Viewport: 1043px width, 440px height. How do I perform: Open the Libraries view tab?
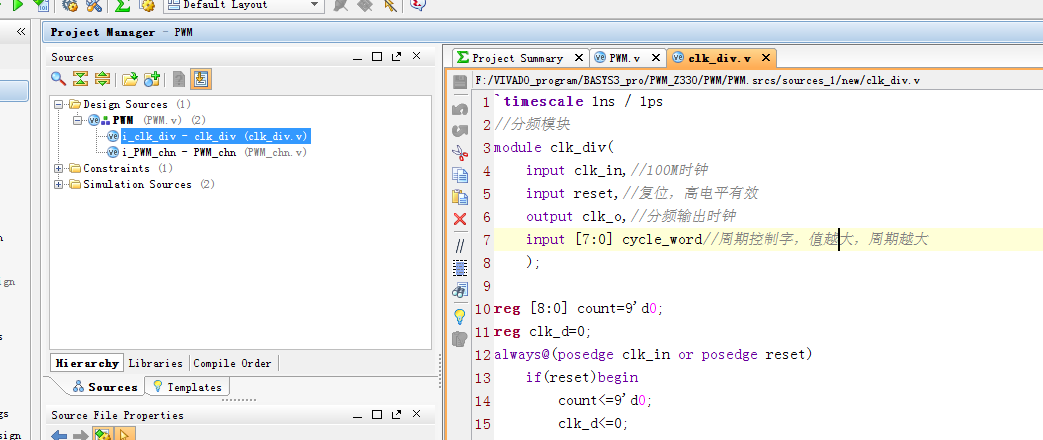coord(155,363)
